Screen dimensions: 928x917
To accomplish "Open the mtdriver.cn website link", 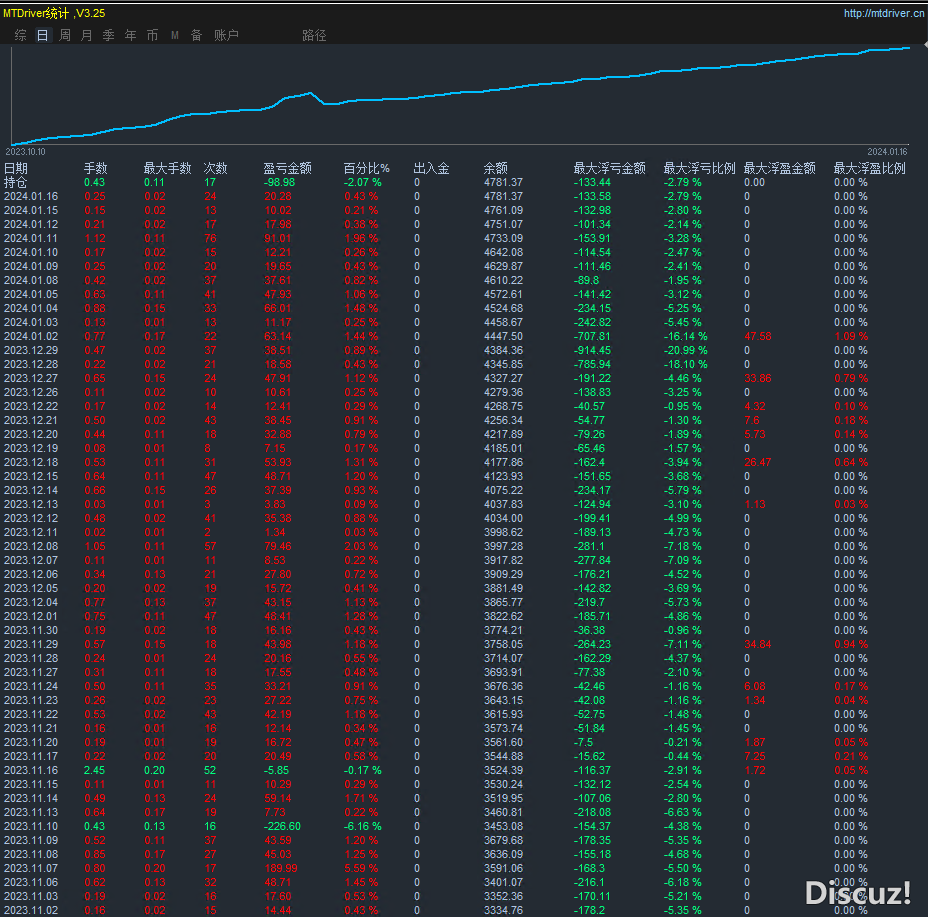I will point(883,14).
